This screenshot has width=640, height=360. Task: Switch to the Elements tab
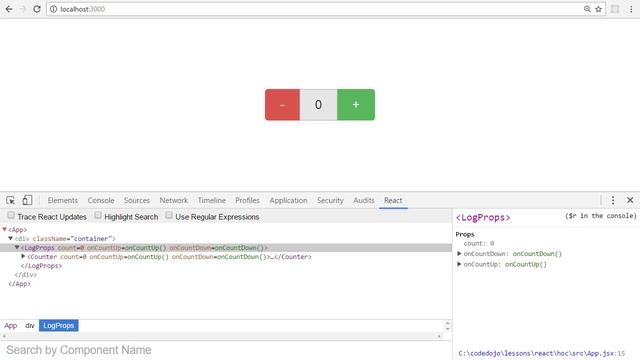pos(62,200)
